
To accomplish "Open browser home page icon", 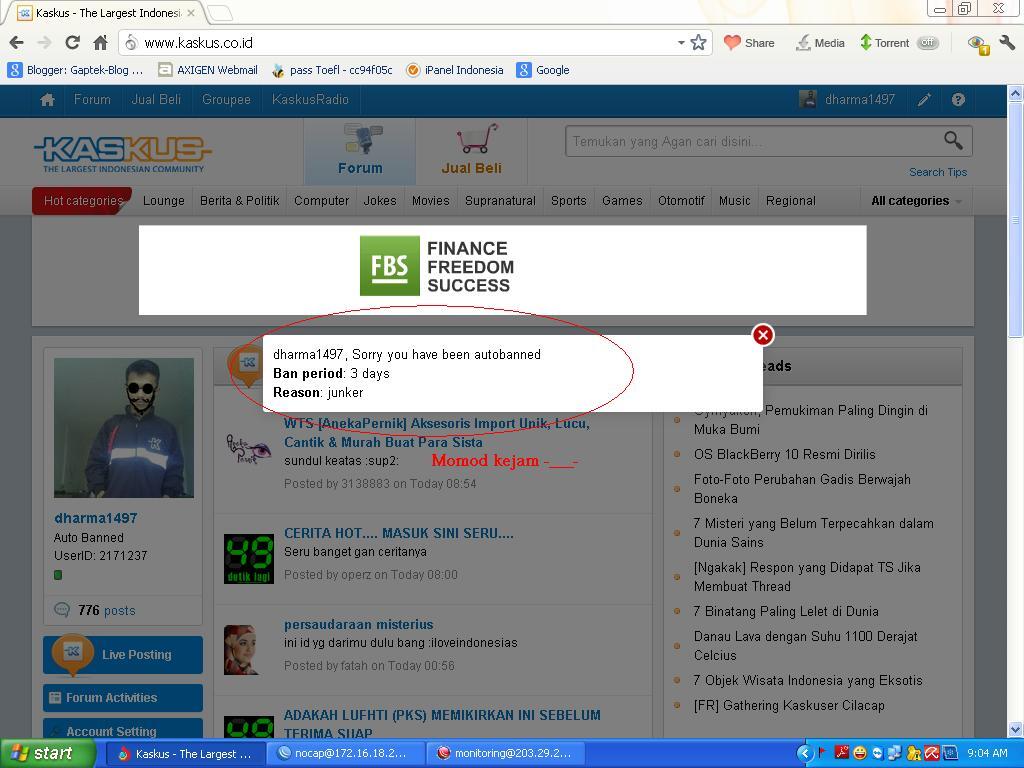I will [x=101, y=43].
